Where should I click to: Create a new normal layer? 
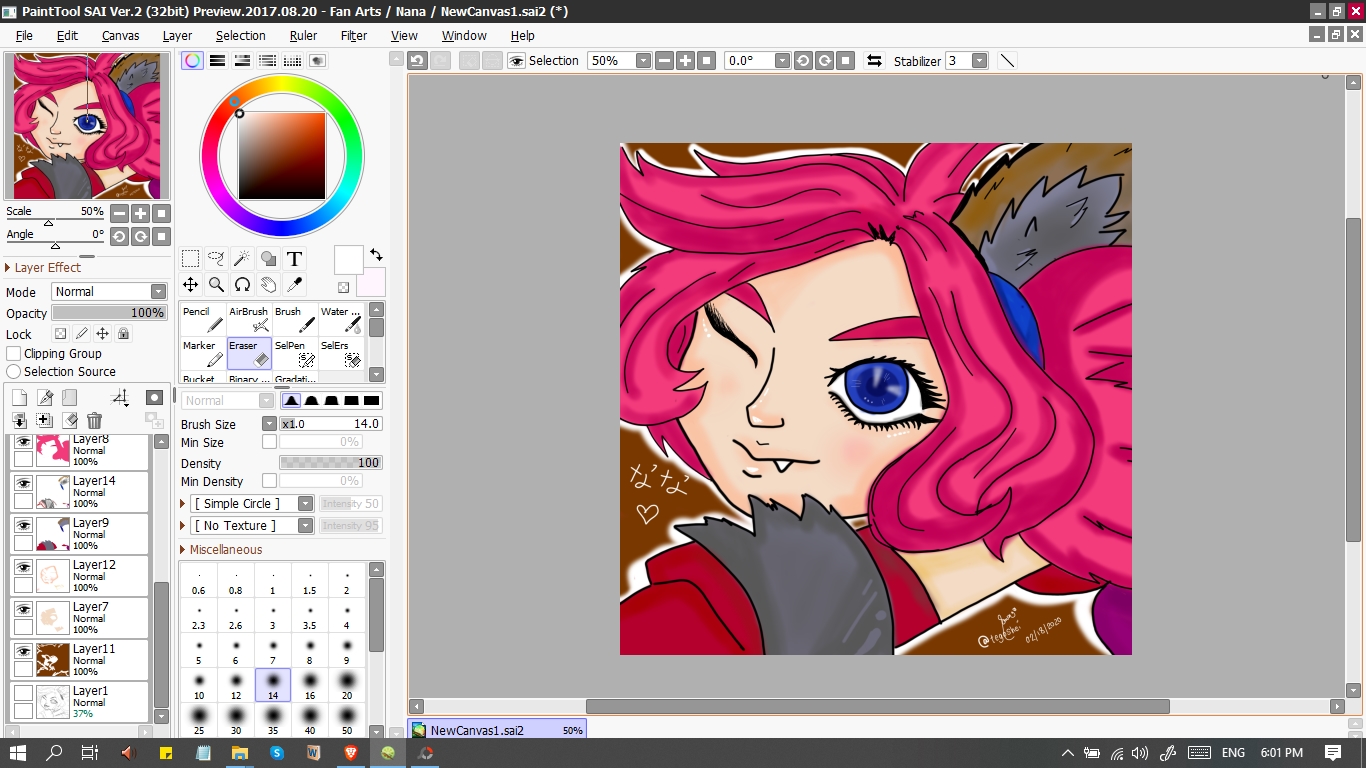tap(19, 398)
